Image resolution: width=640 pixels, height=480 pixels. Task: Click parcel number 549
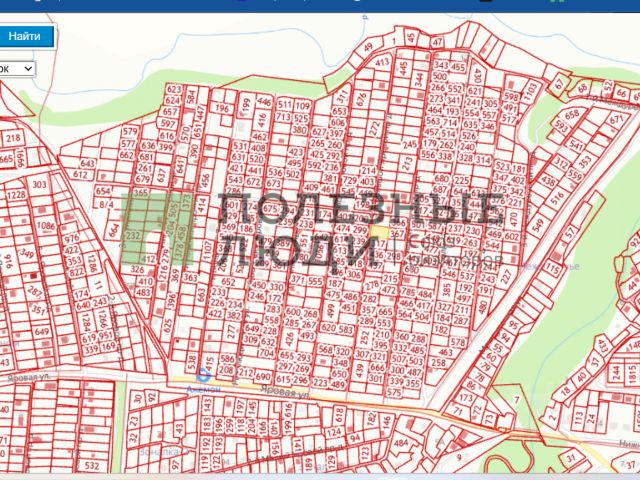pyautogui.click(x=538, y=226)
